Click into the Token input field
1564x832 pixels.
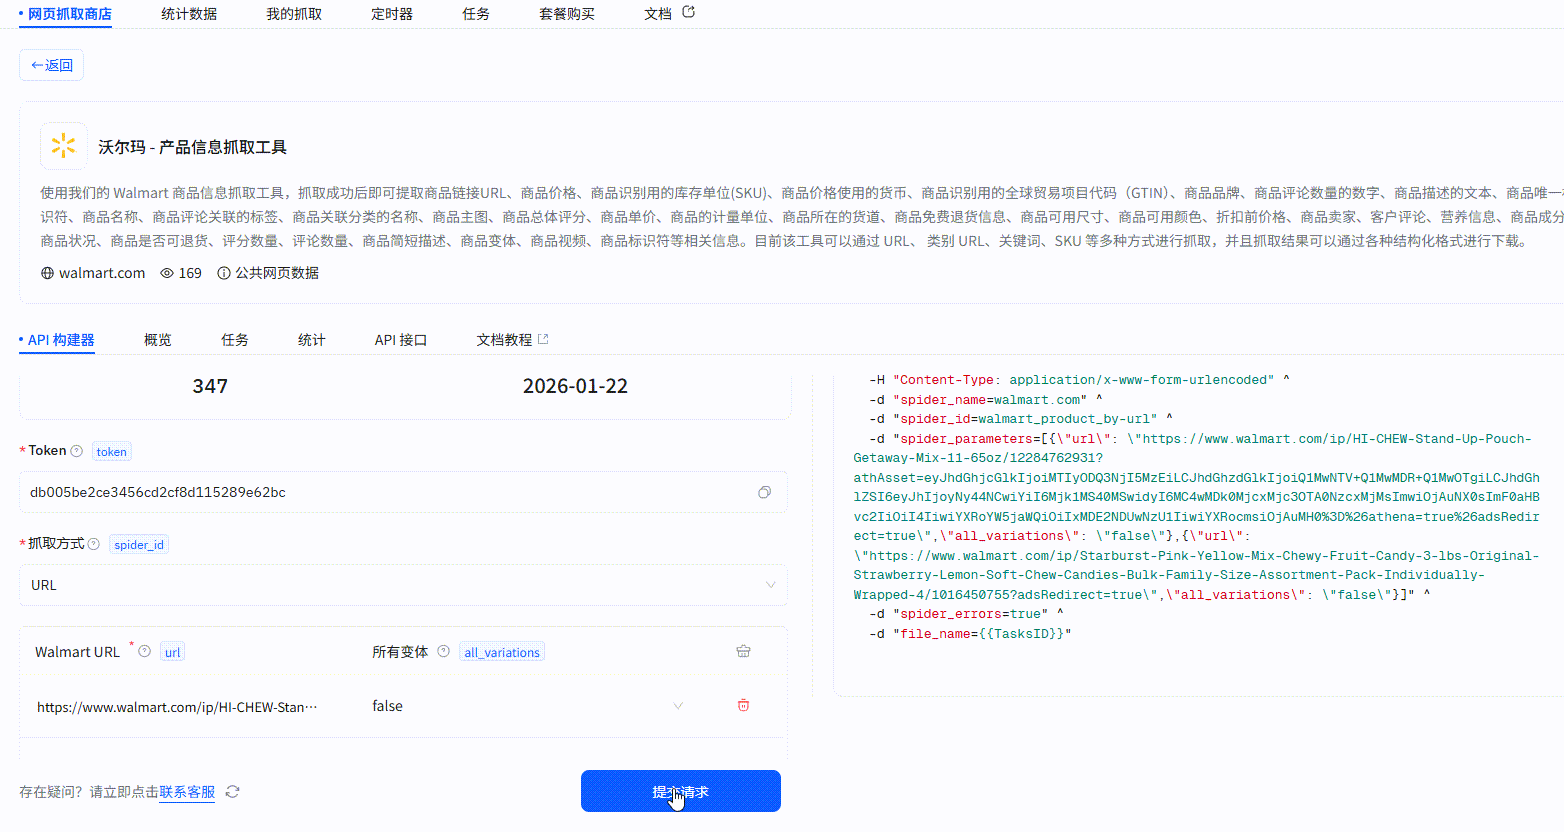[403, 492]
